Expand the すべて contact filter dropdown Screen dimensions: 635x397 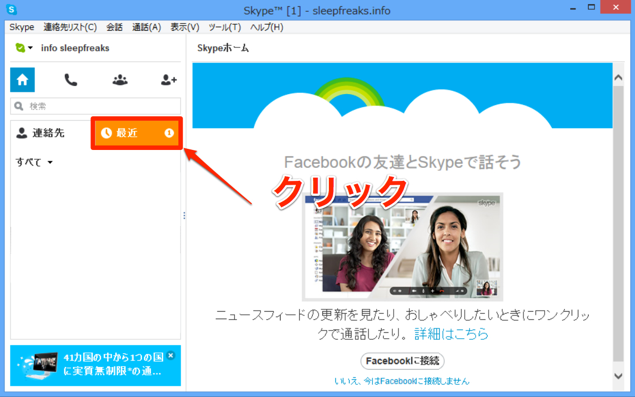pos(34,162)
